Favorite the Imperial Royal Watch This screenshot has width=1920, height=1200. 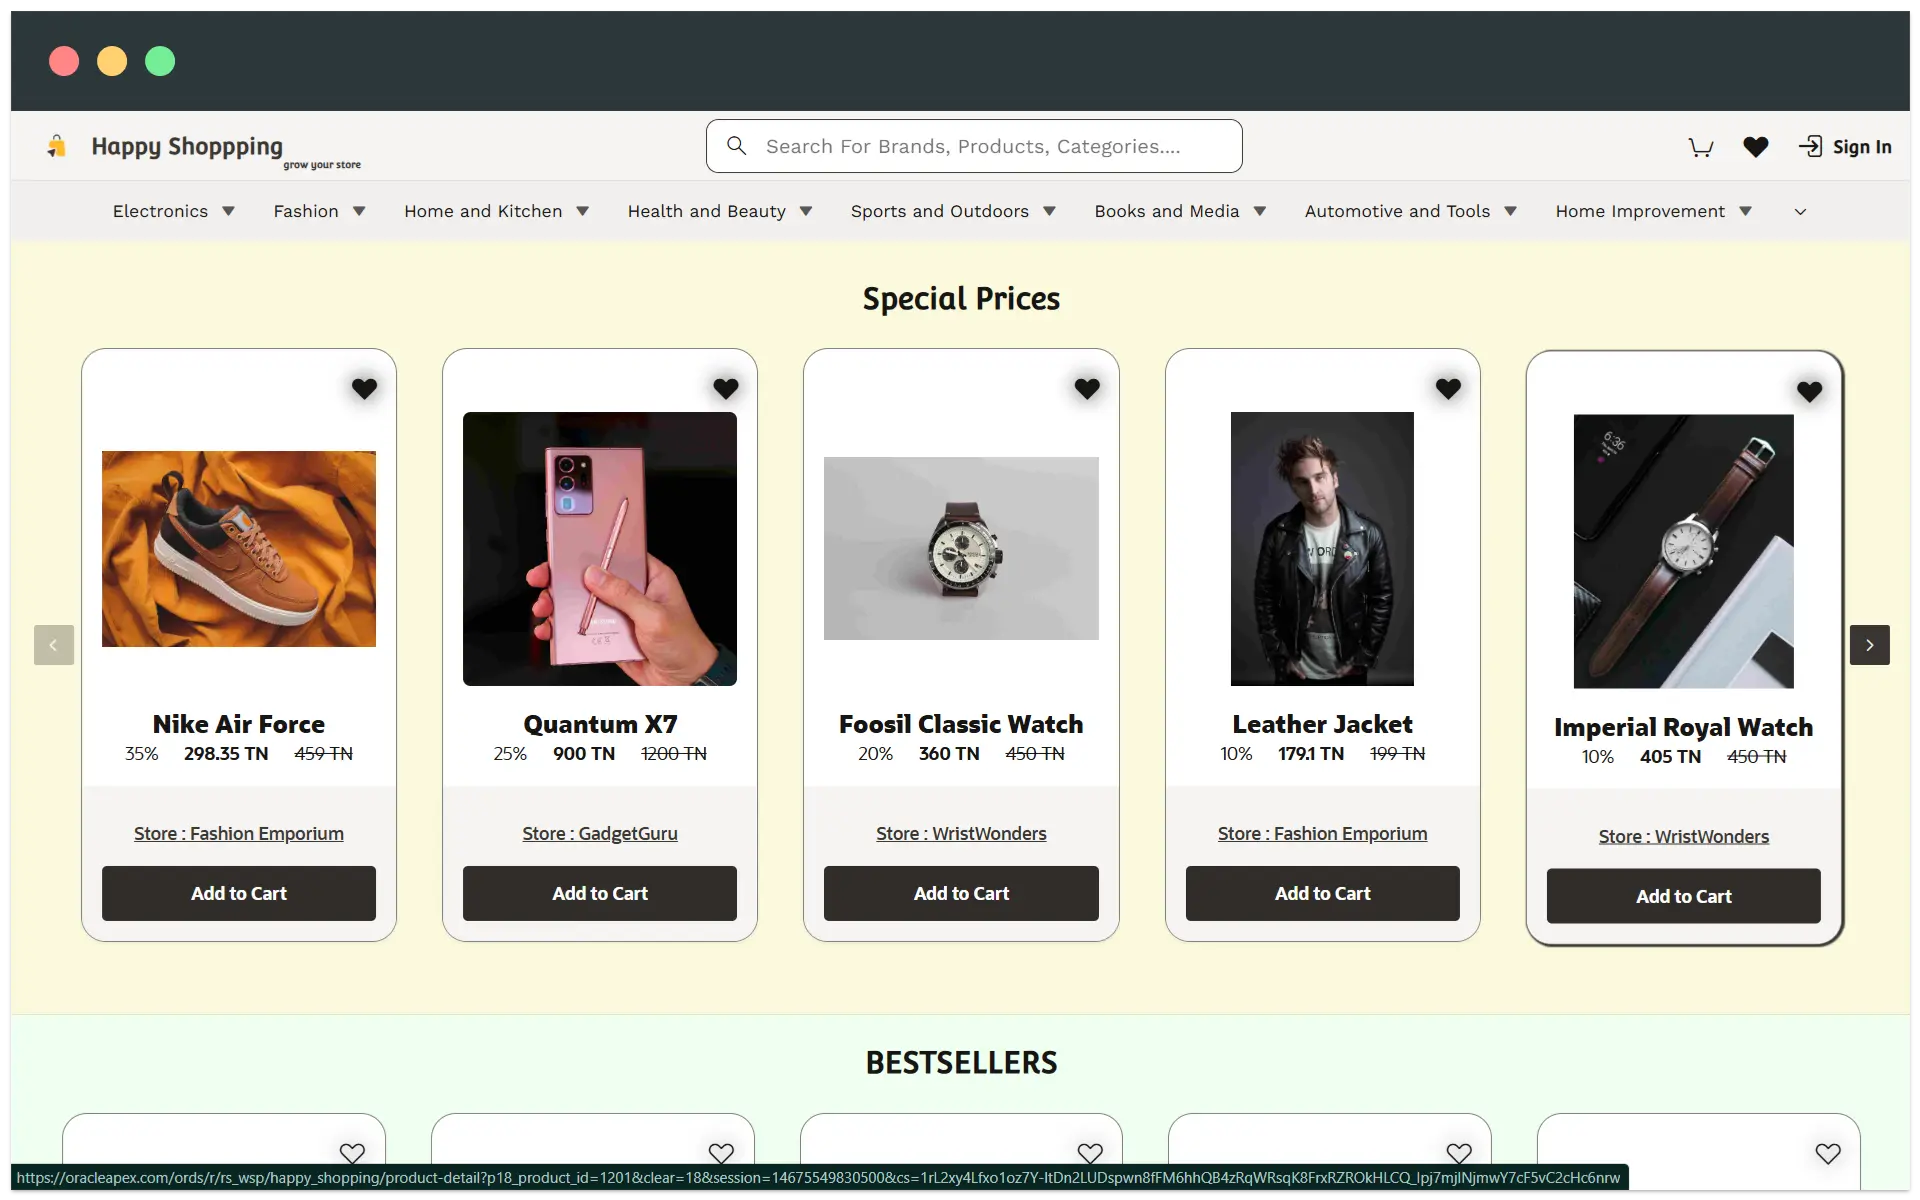coord(1809,392)
